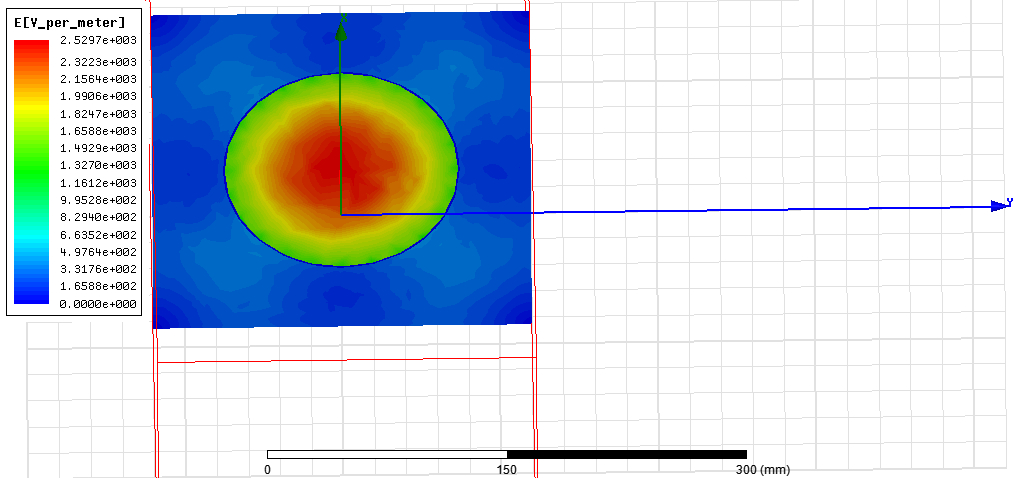
Task: Click the coordinate system origin point
Action: (x=341, y=214)
